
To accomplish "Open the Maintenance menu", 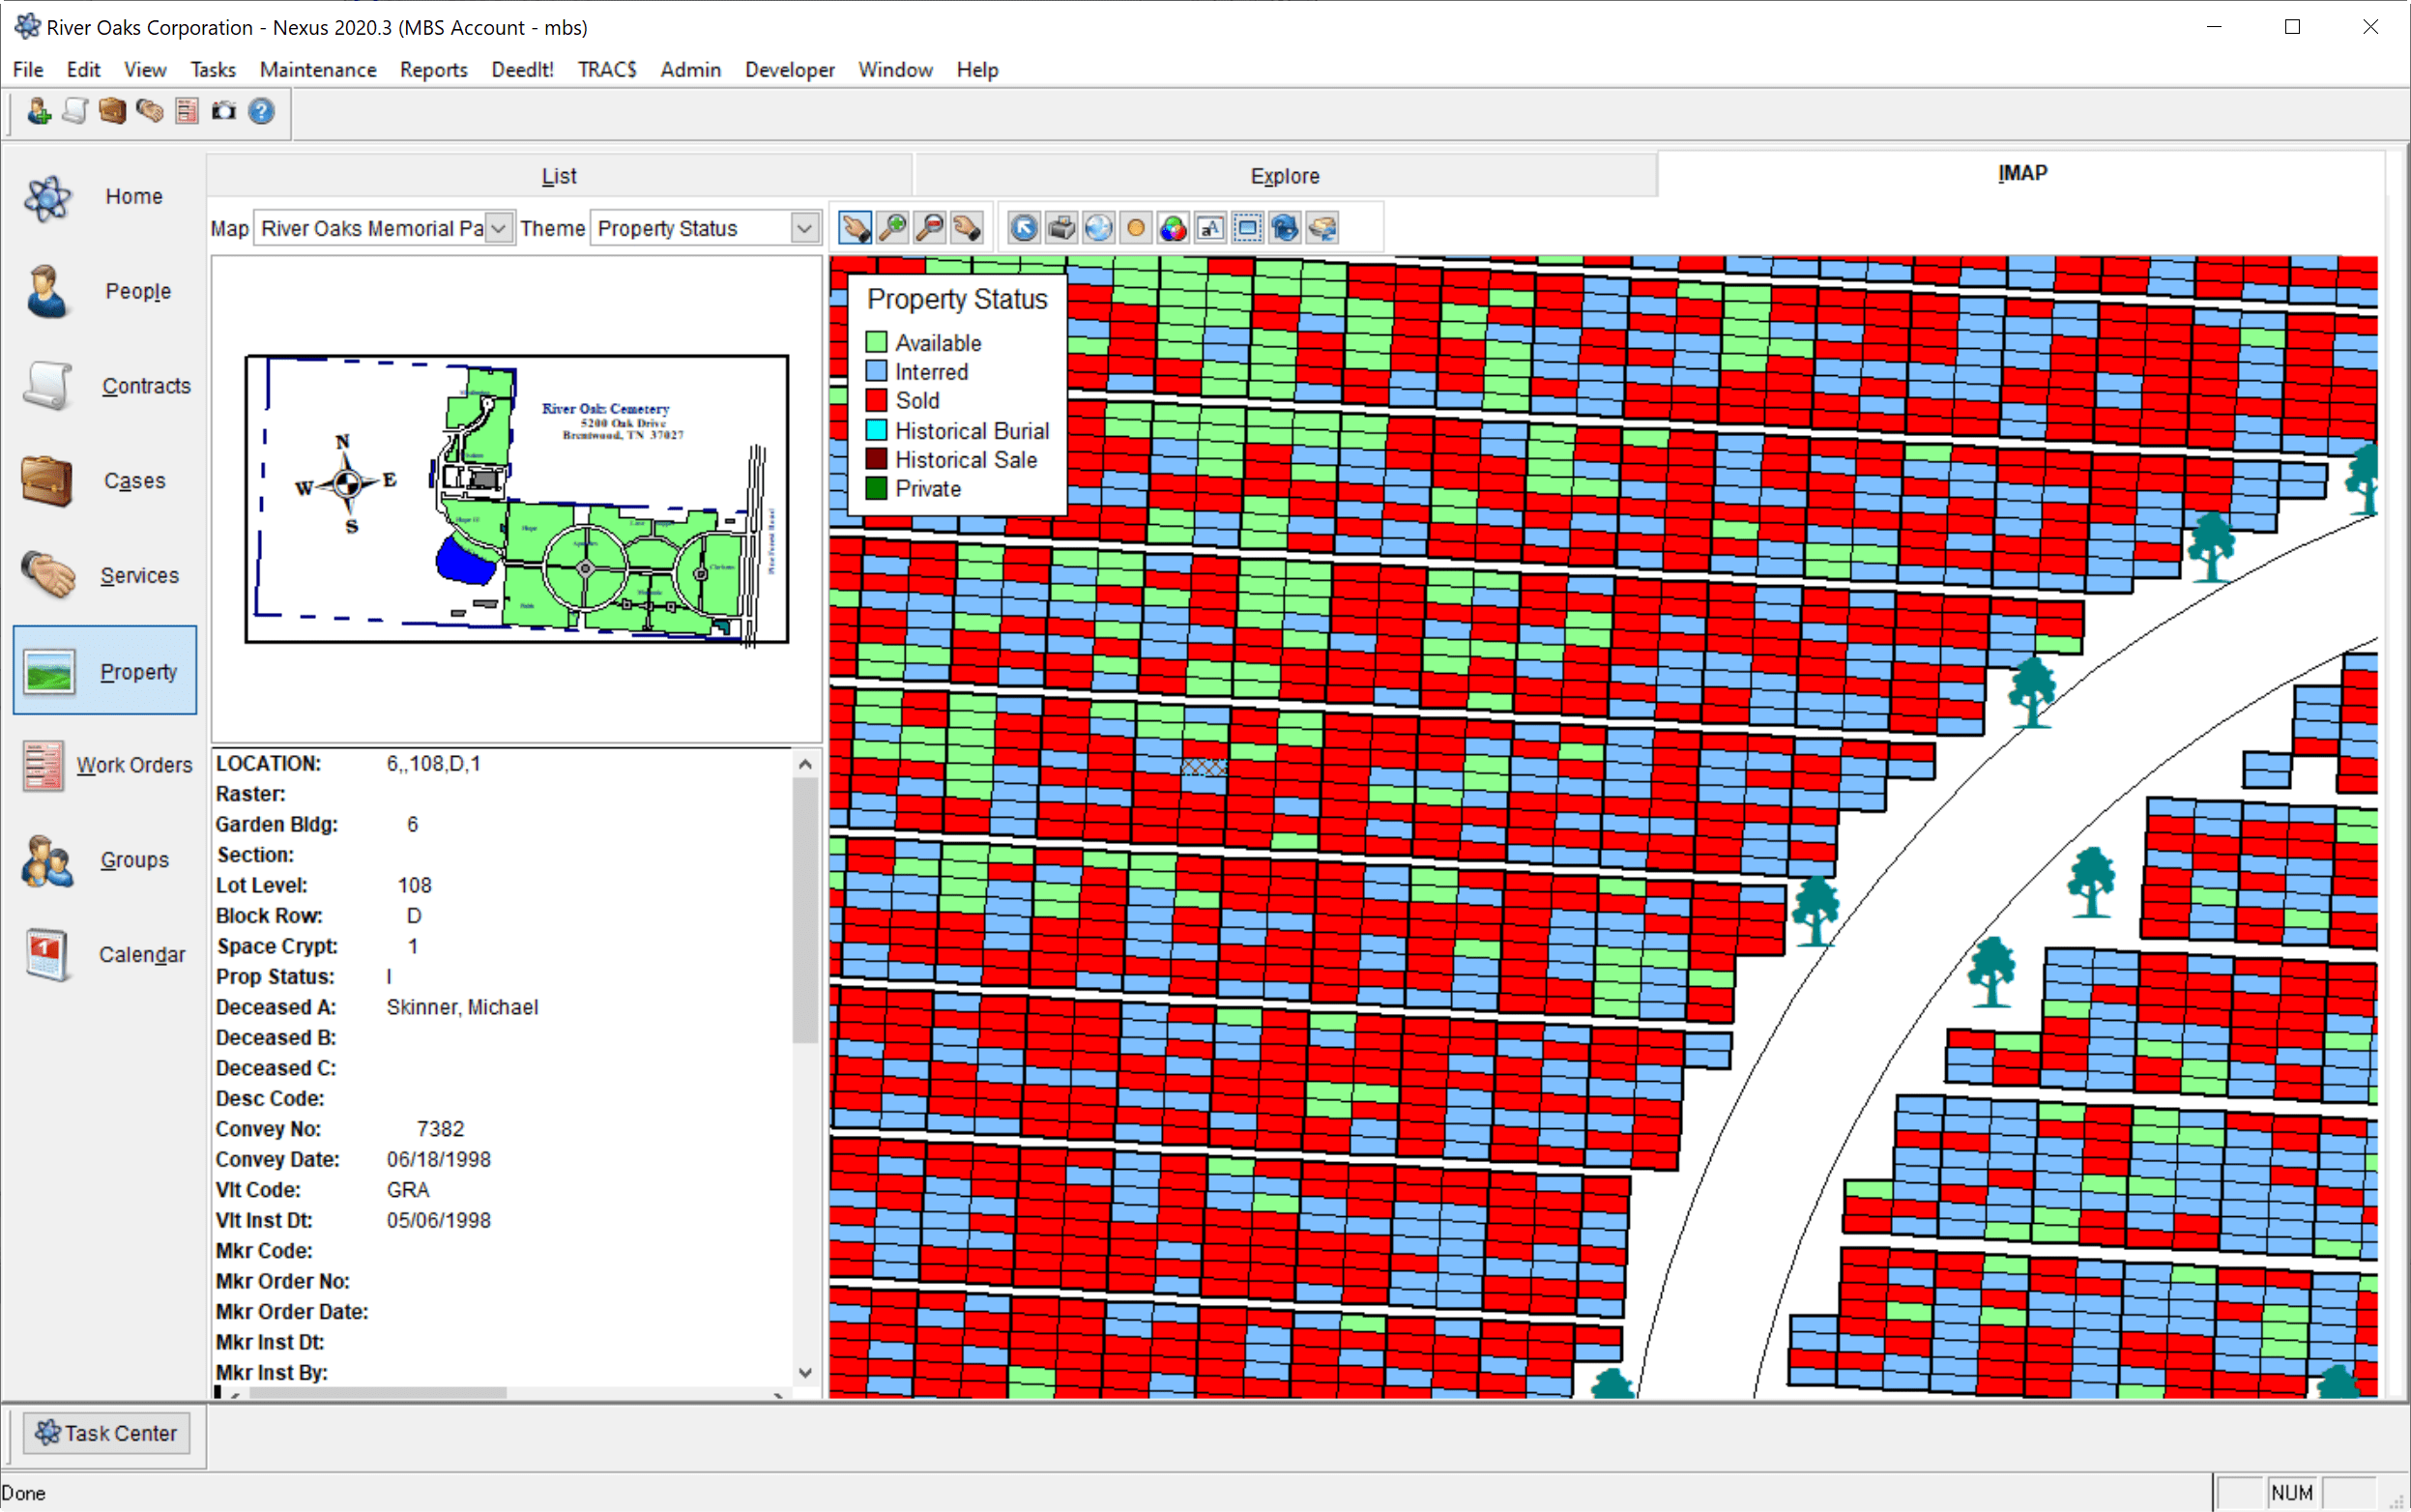I will click(x=317, y=70).
